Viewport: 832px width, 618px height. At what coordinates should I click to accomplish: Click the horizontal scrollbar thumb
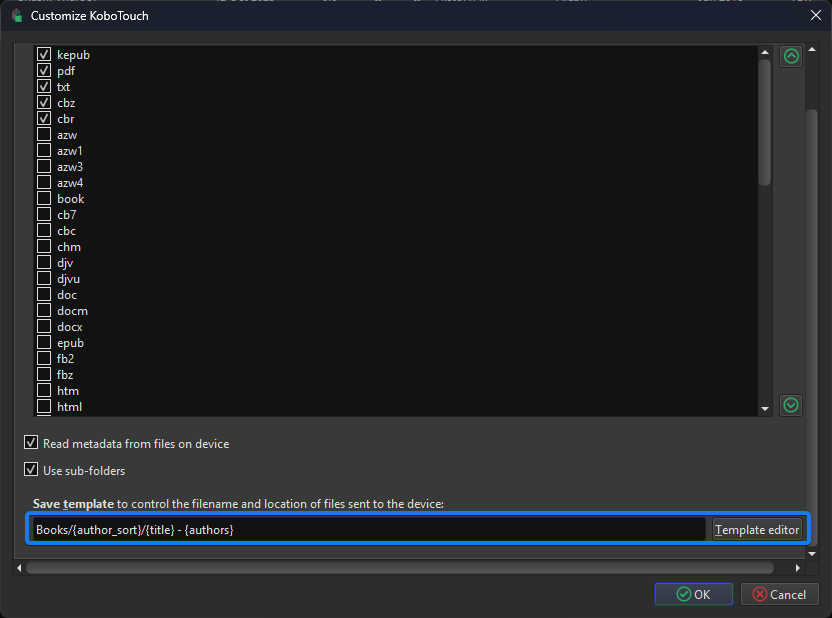pos(400,568)
